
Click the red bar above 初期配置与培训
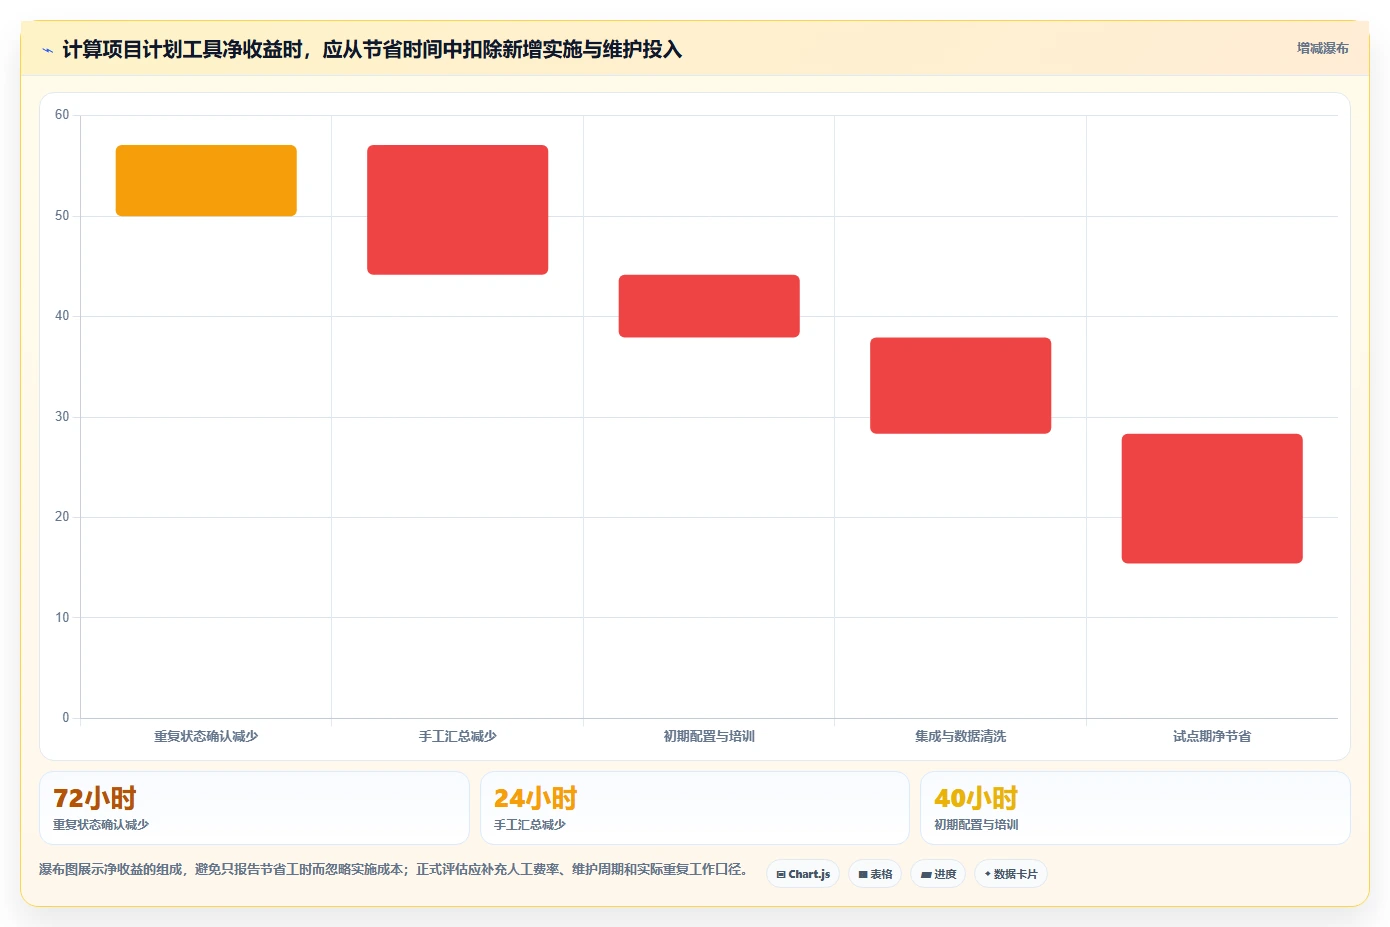(x=709, y=306)
